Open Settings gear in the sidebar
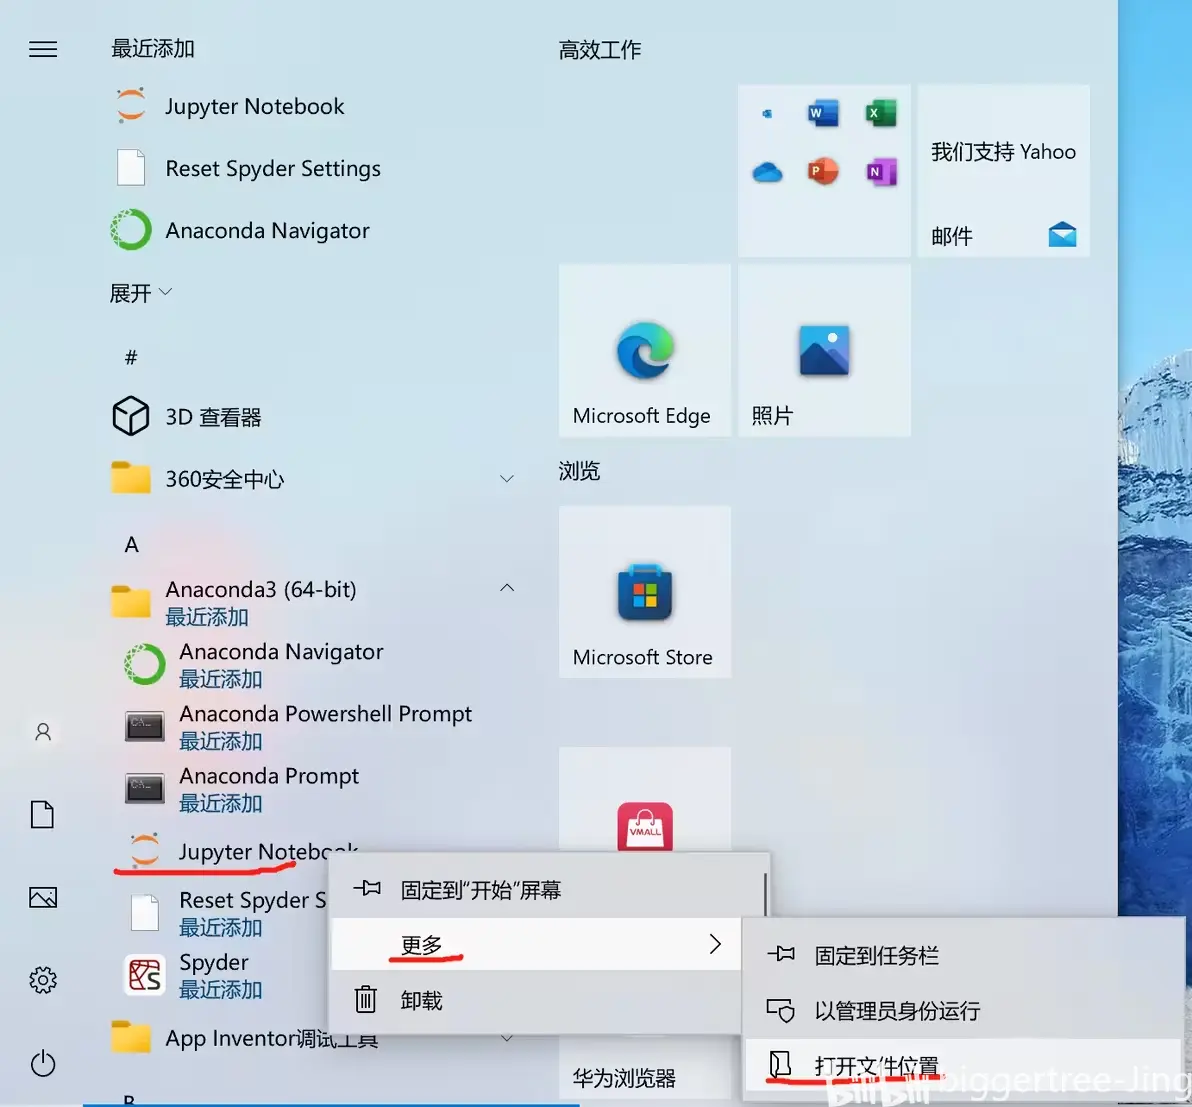Viewport: 1192px width, 1107px height. pyautogui.click(x=43, y=980)
